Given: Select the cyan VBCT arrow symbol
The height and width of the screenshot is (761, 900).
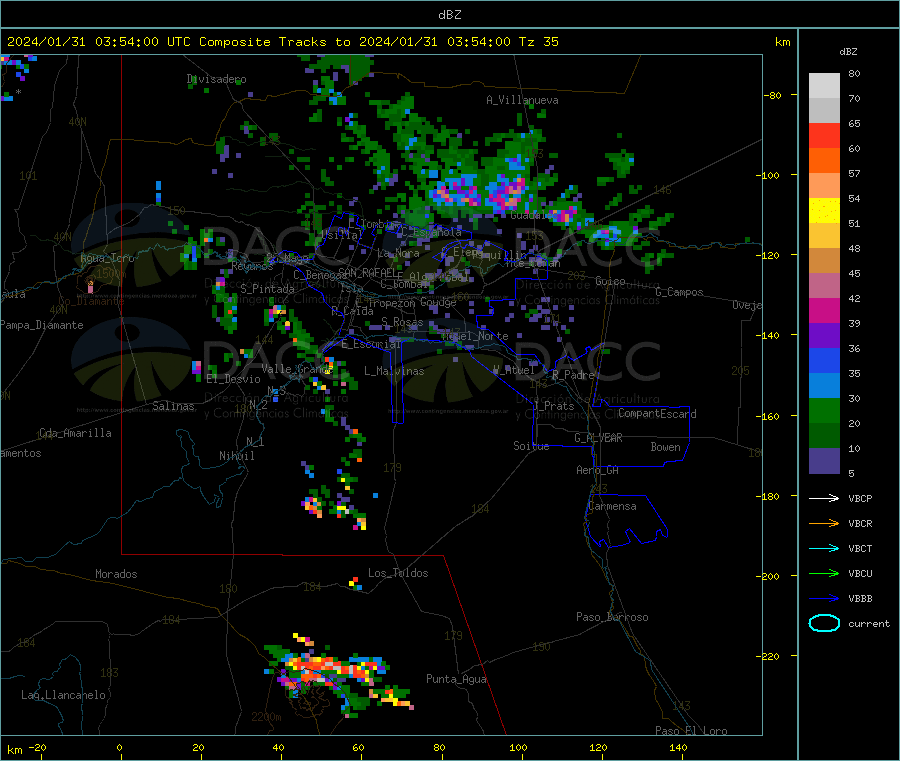Looking at the screenshot, I should pyautogui.click(x=824, y=549).
